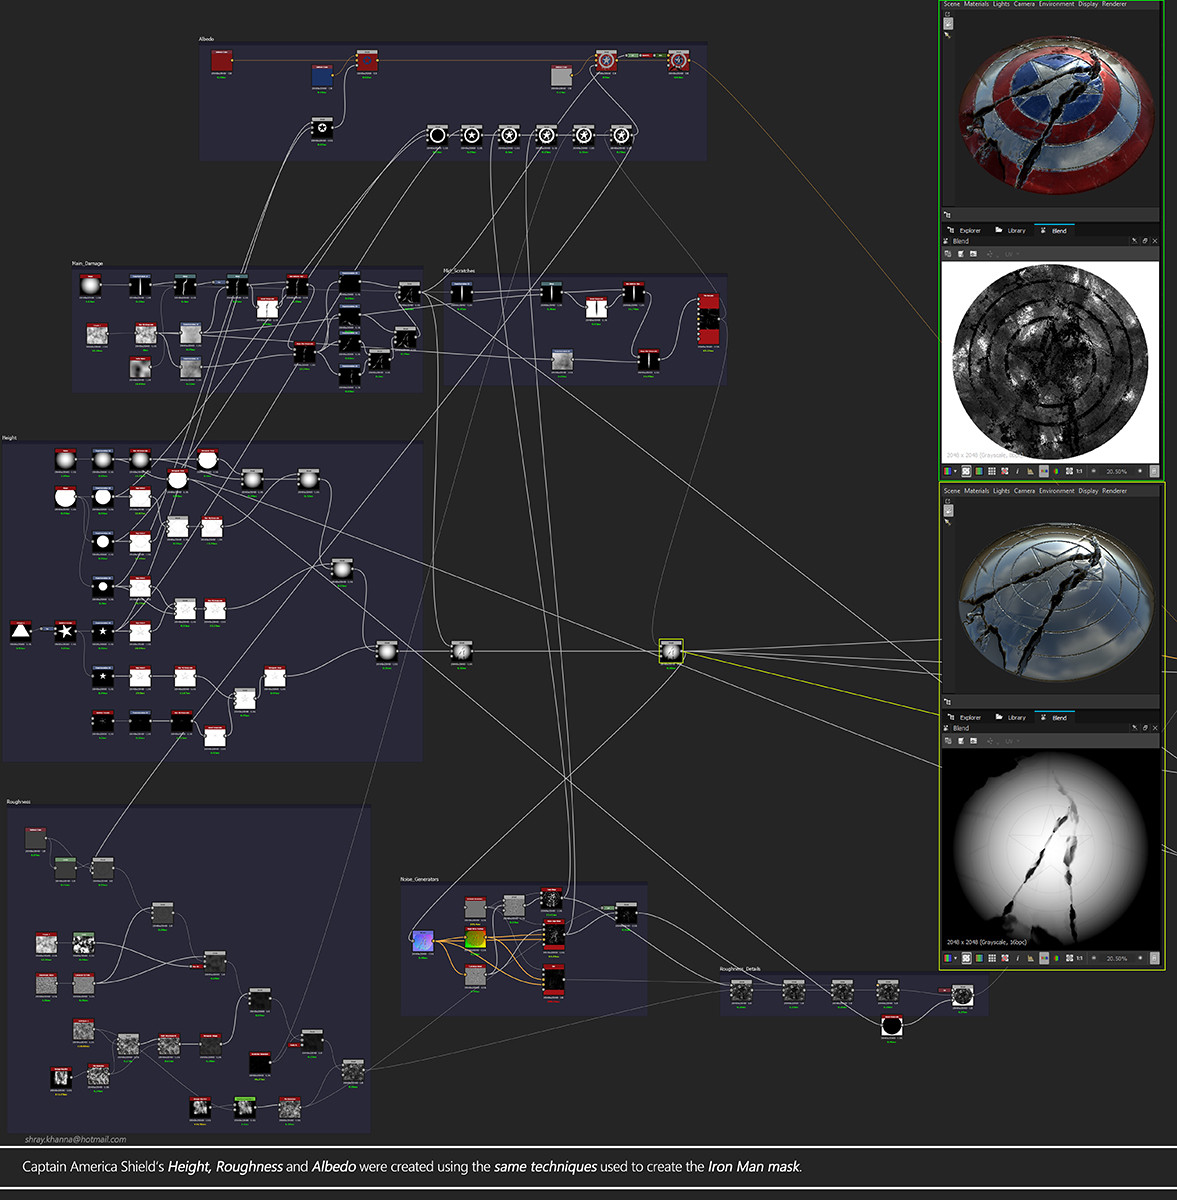
Task: Click Roughness_Details frame title
Action: point(740,969)
